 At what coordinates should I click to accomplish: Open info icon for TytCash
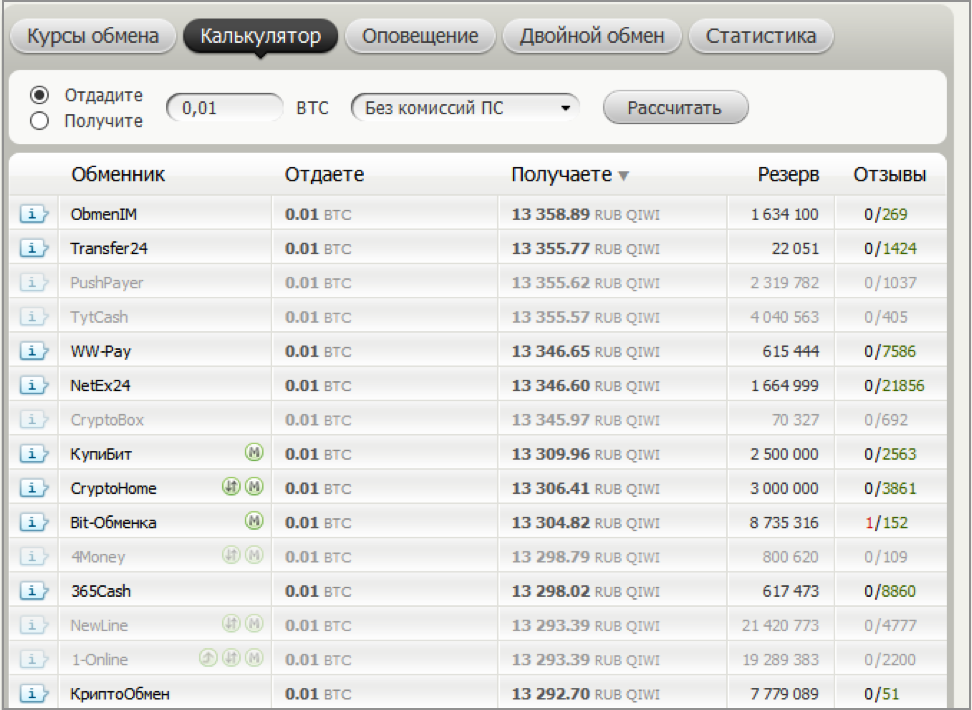pyautogui.click(x=33, y=317)
